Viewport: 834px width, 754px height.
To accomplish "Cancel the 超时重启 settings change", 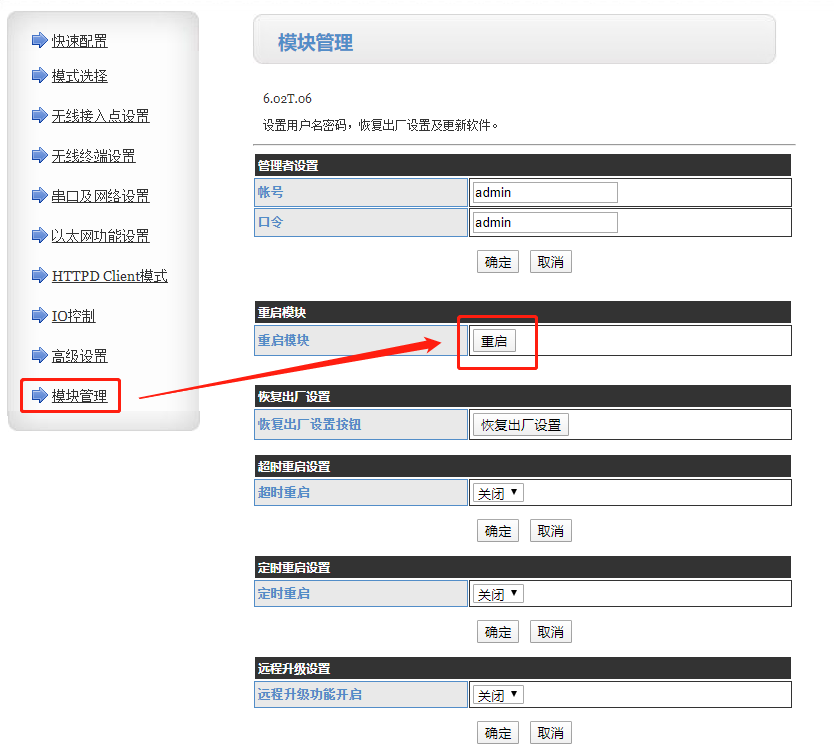I will tap(551, 531).
